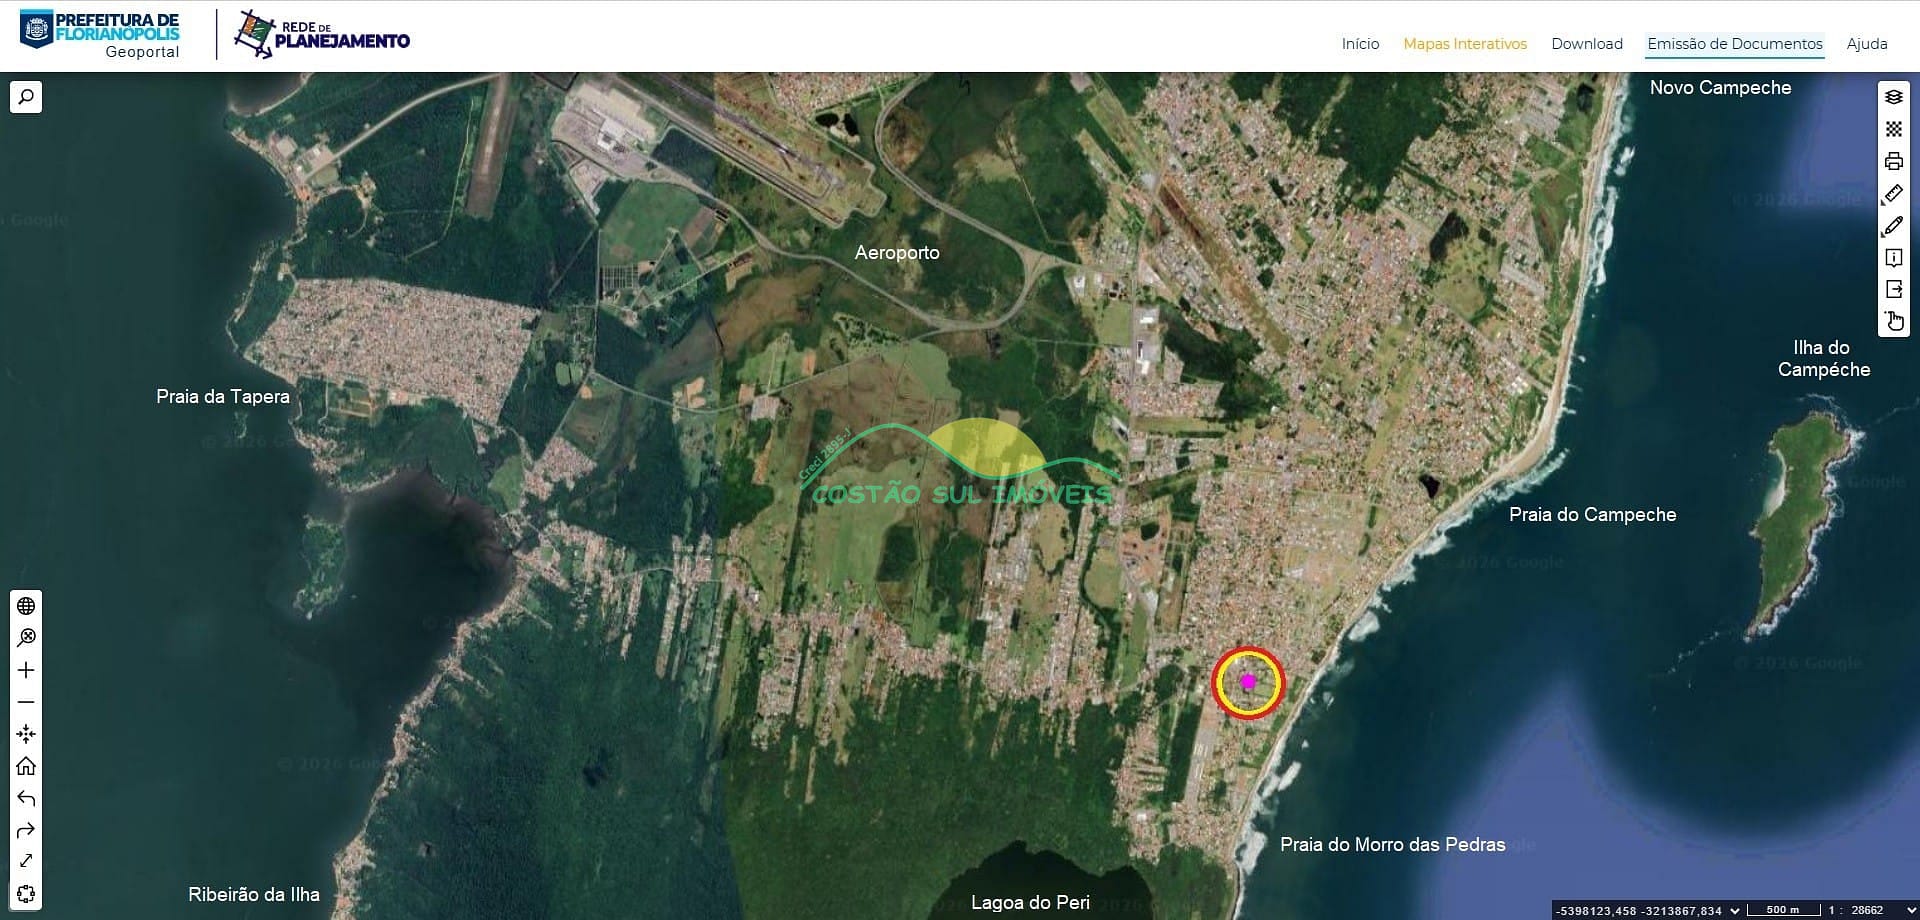Viewport: 1920px width, 920px height.
Task: Click the globe full extent icon
Action: 26,606
